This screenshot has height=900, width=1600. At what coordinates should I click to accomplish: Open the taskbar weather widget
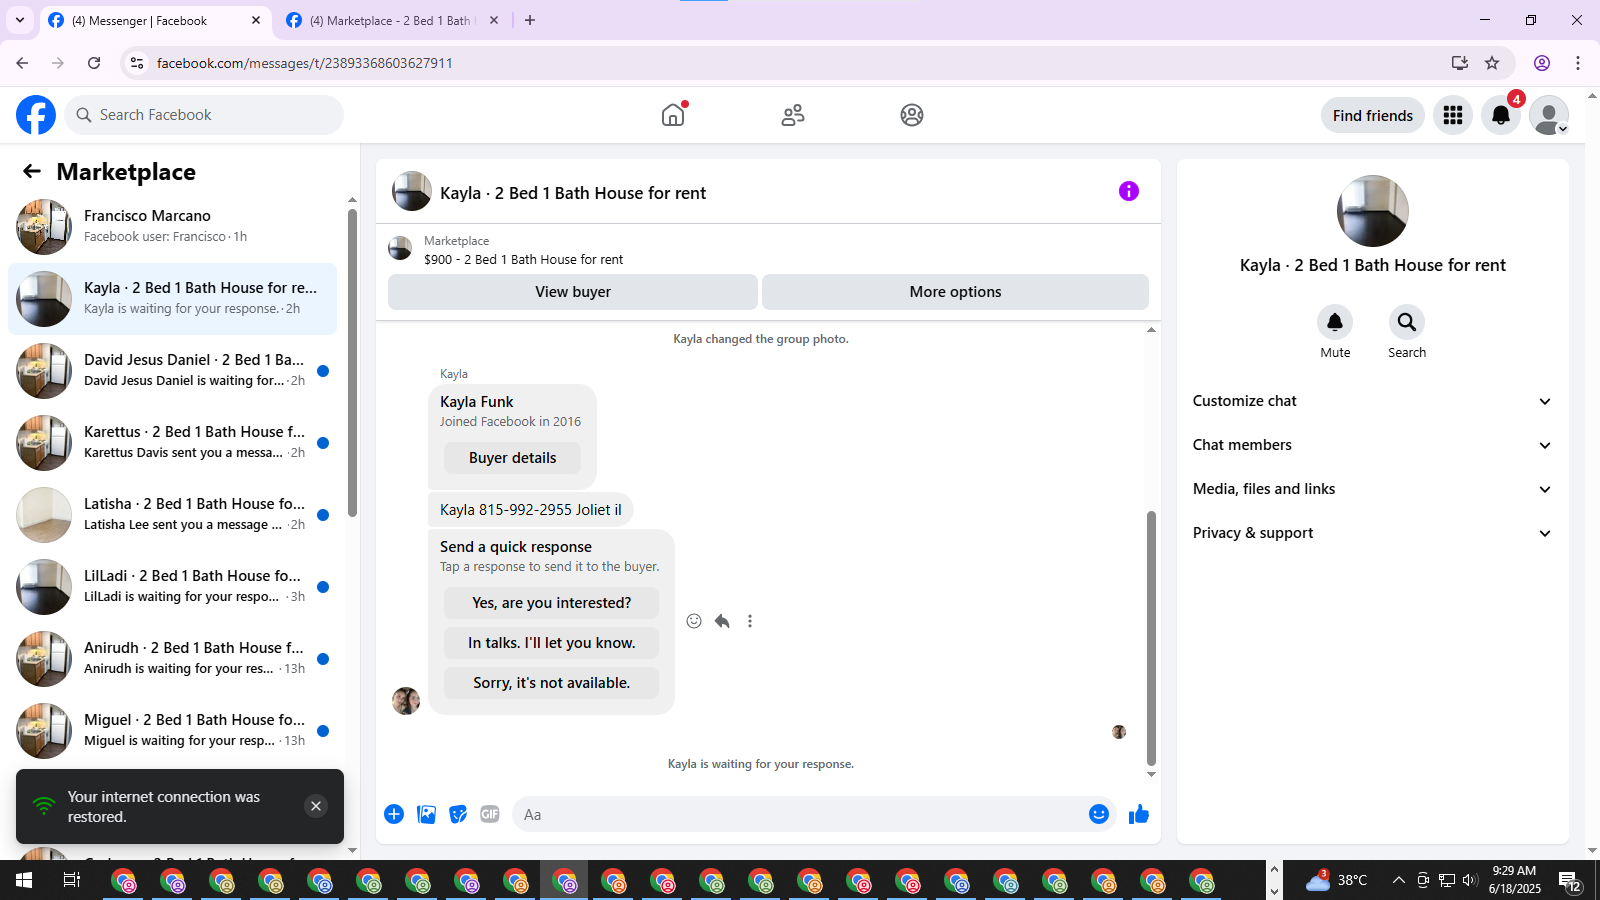[x=1337, y=880]
